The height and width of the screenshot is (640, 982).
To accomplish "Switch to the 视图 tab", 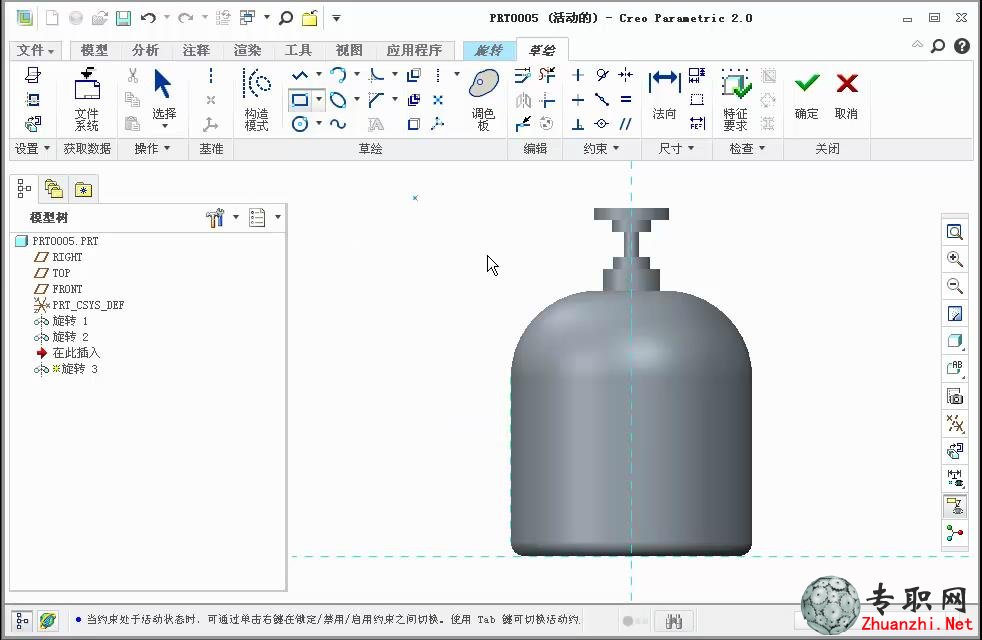I will [x=349, y=50].
